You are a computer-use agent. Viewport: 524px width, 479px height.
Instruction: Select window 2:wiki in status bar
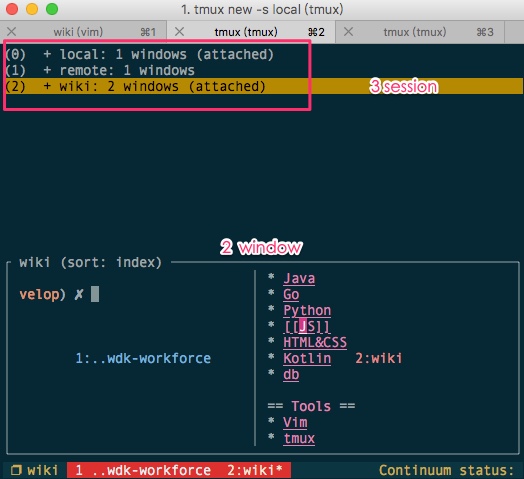255,470
